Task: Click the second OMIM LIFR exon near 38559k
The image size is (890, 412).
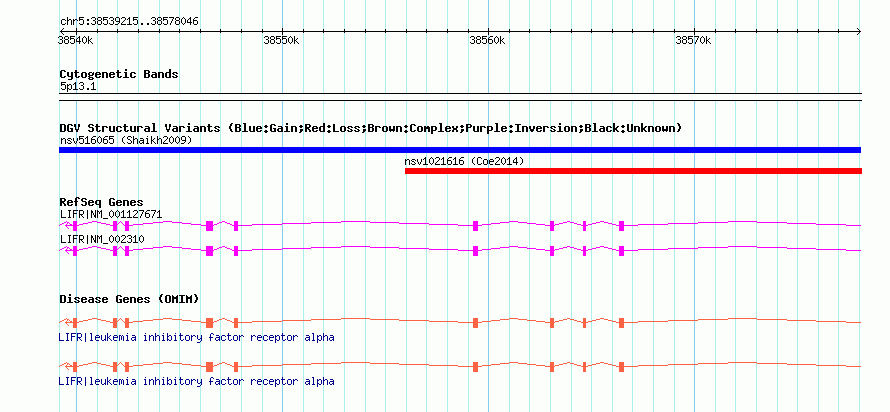Action: pos(476,367)
